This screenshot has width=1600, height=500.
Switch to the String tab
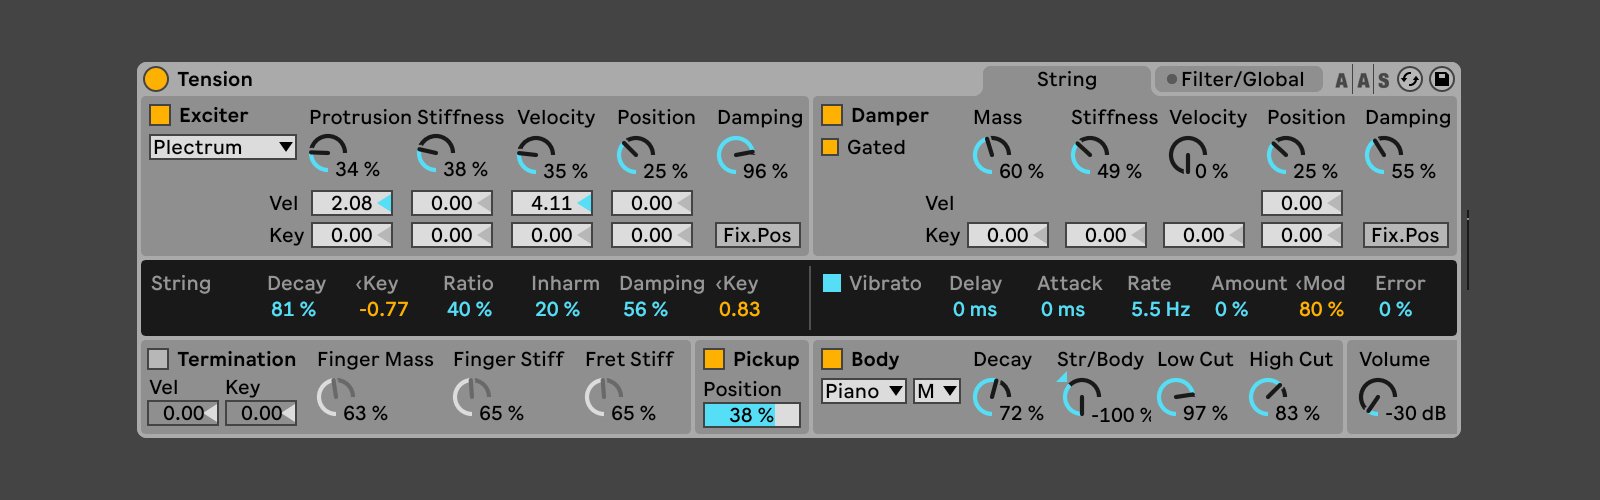tap(1066, 80)
